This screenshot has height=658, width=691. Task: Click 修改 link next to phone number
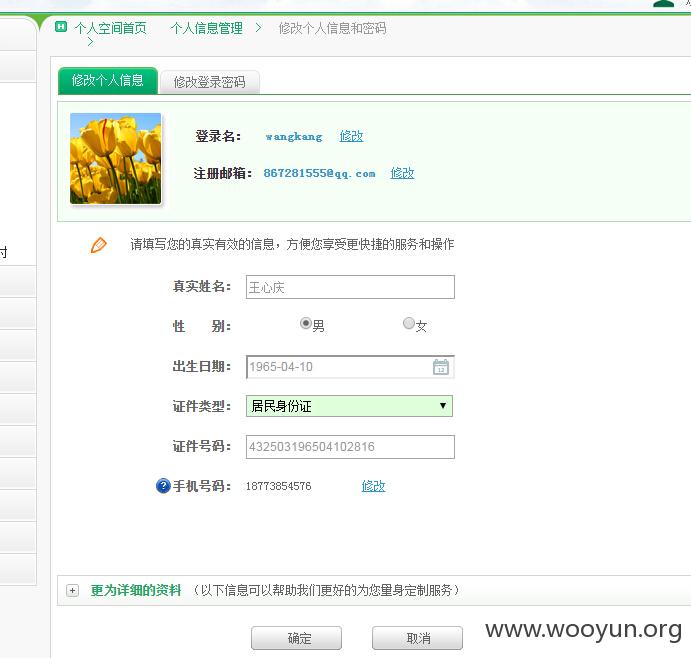click(373, 486)
